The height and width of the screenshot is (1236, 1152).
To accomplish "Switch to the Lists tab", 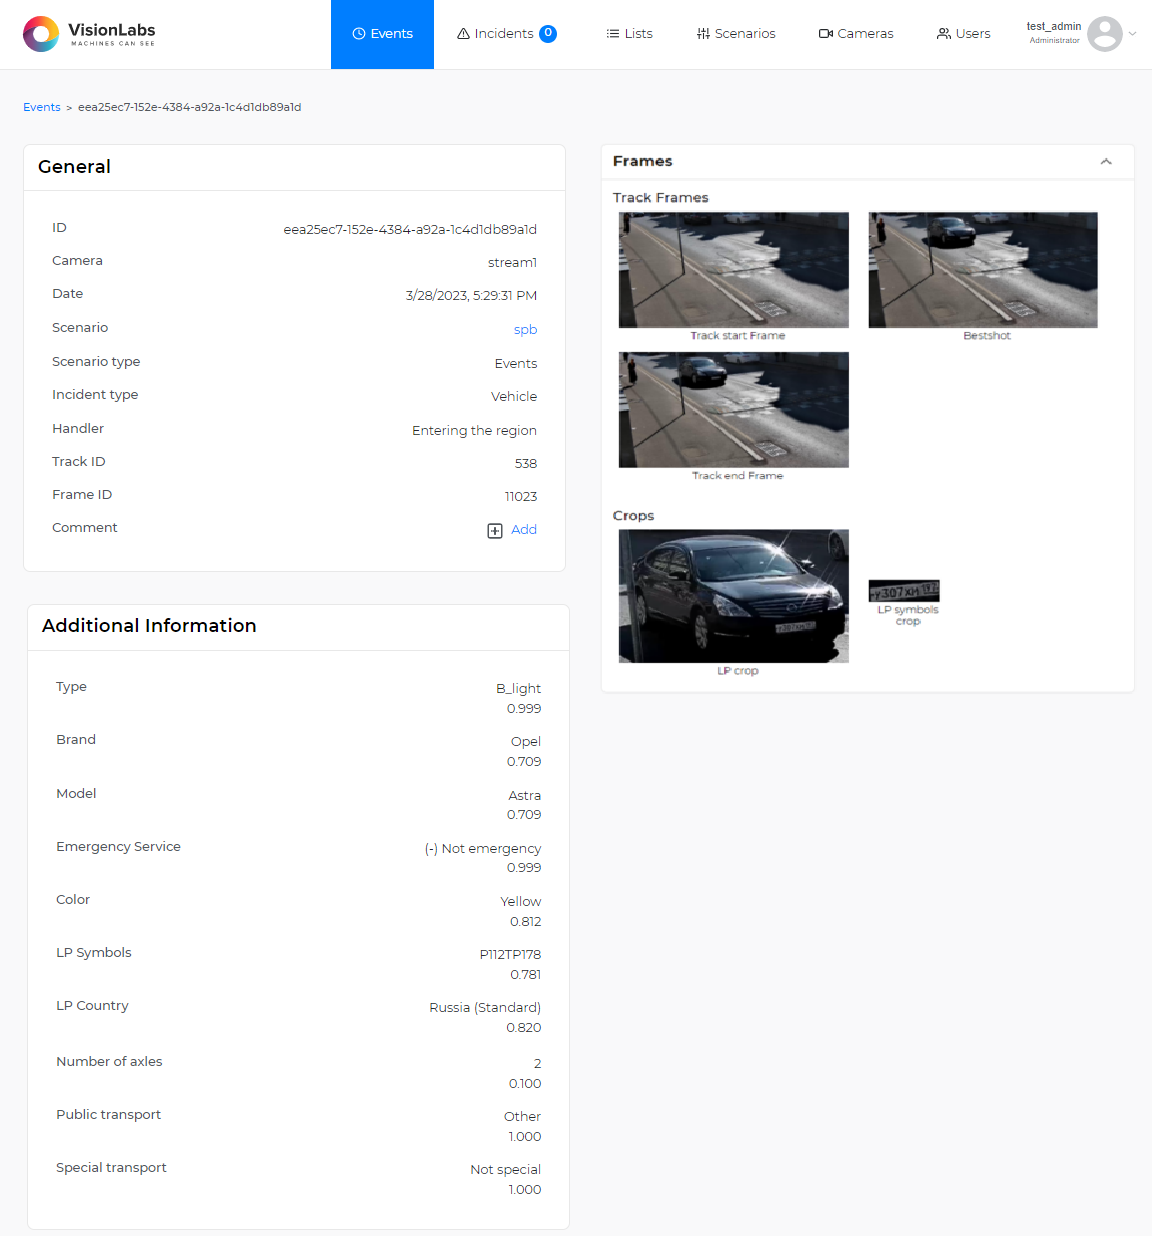I will (x=629, y=34).
